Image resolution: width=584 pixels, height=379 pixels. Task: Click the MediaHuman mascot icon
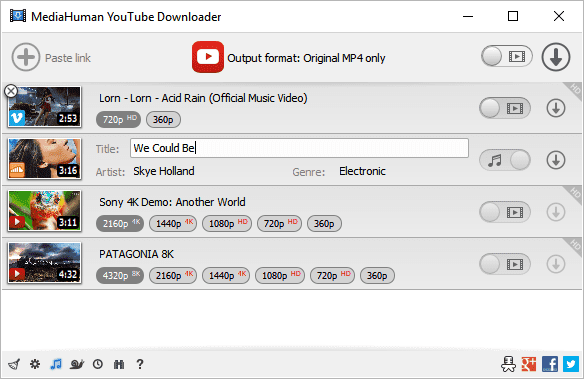click(508, 364)
